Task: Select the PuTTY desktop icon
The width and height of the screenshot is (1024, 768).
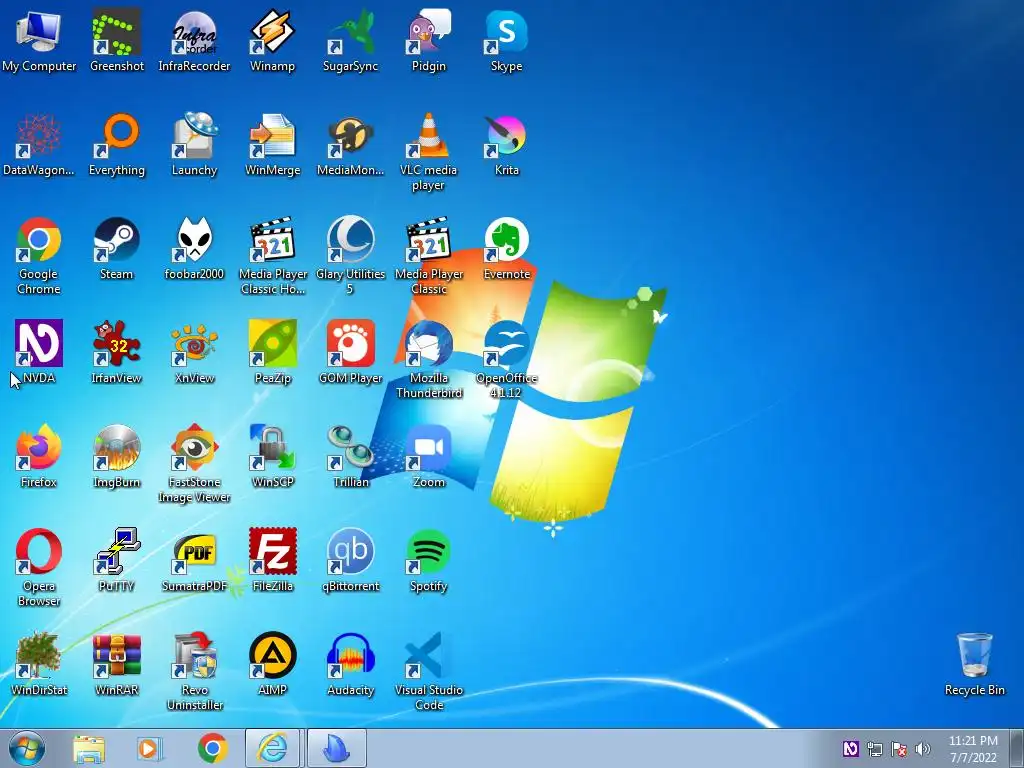Action: 116,552
